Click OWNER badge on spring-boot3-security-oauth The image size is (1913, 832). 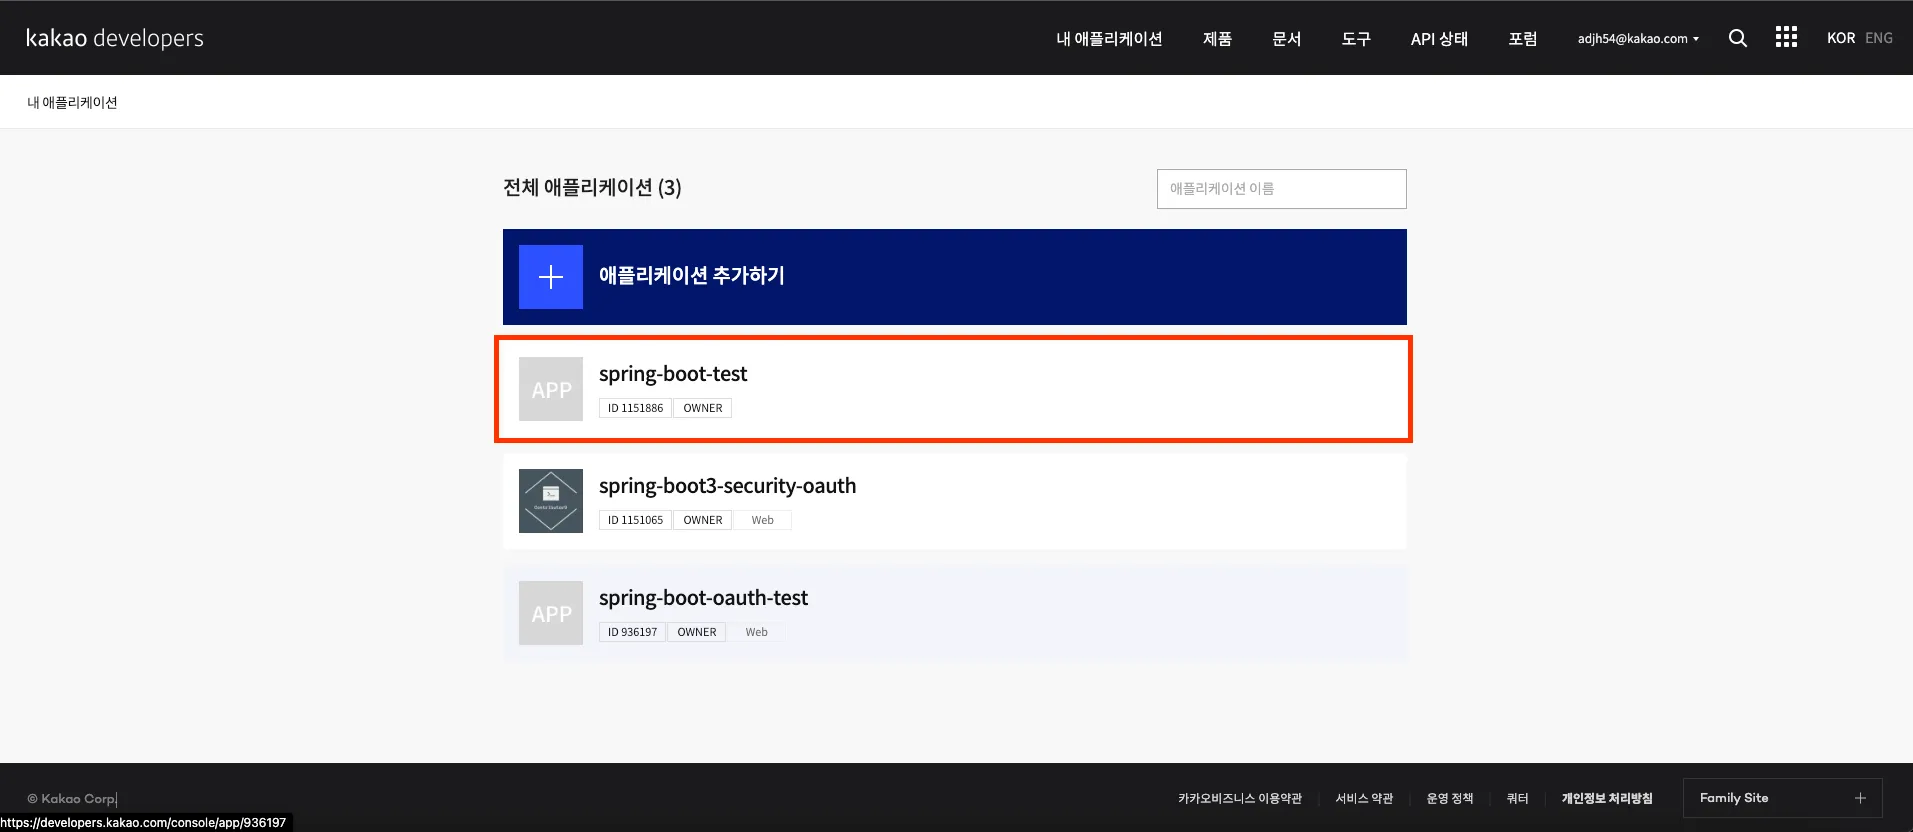703,520
